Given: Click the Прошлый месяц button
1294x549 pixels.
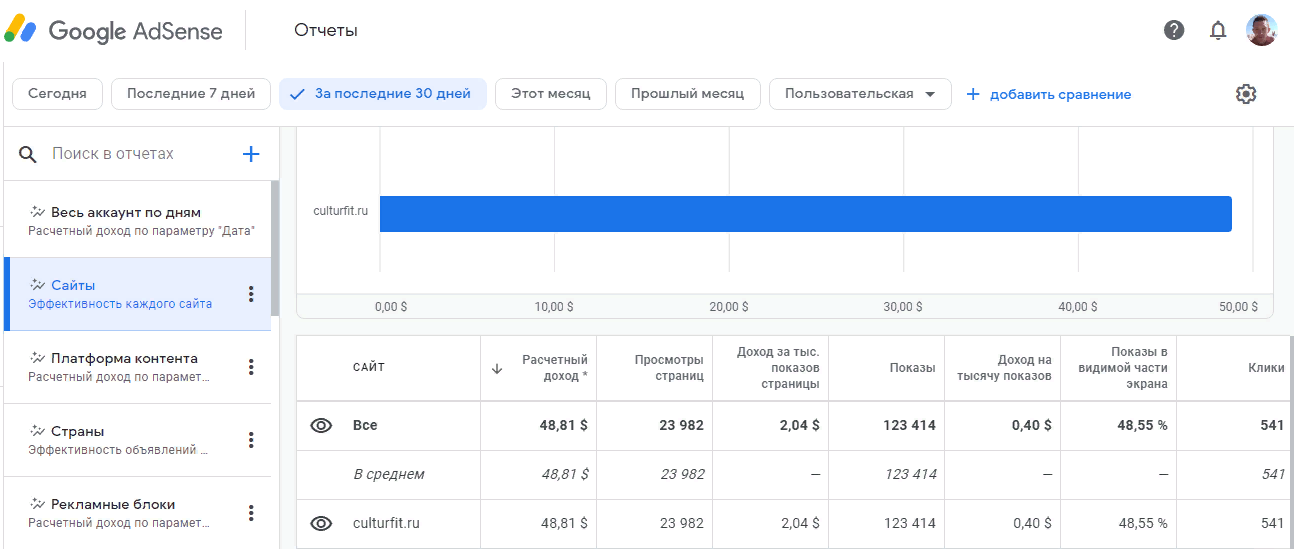Looking at the screenshot, I should click(687, 94).
